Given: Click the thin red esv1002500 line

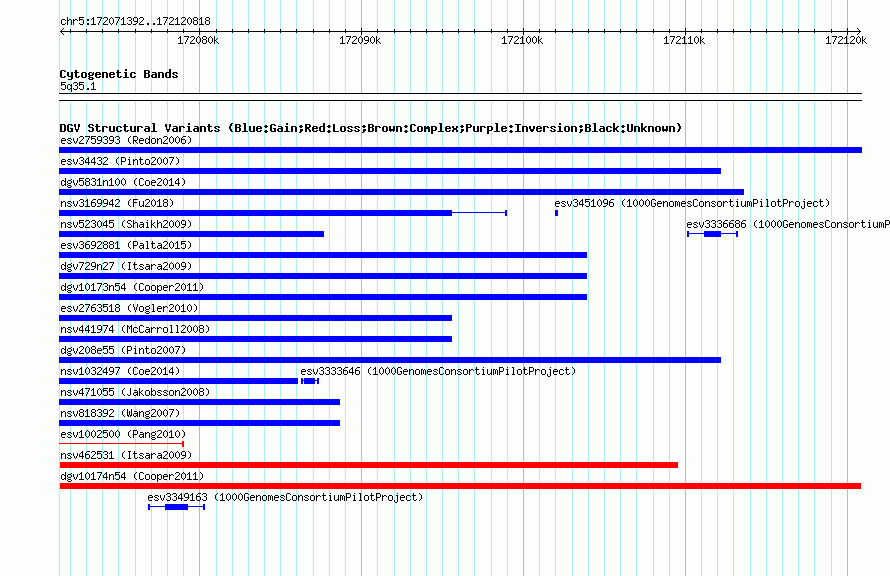Looking at the screenshot, I should coord(121,444).
